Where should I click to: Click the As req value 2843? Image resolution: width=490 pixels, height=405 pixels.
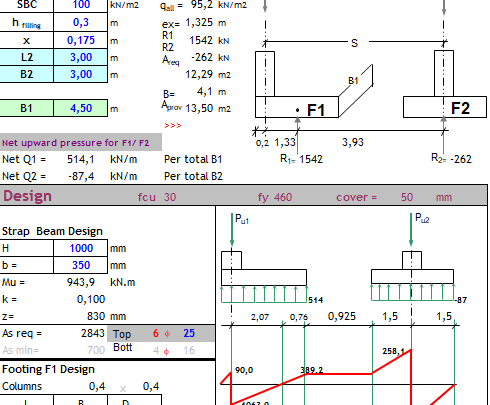click(93, 333)
